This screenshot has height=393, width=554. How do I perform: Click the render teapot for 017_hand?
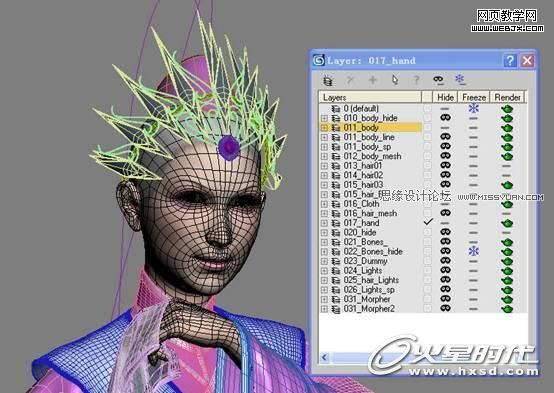(x=507, y=223)
